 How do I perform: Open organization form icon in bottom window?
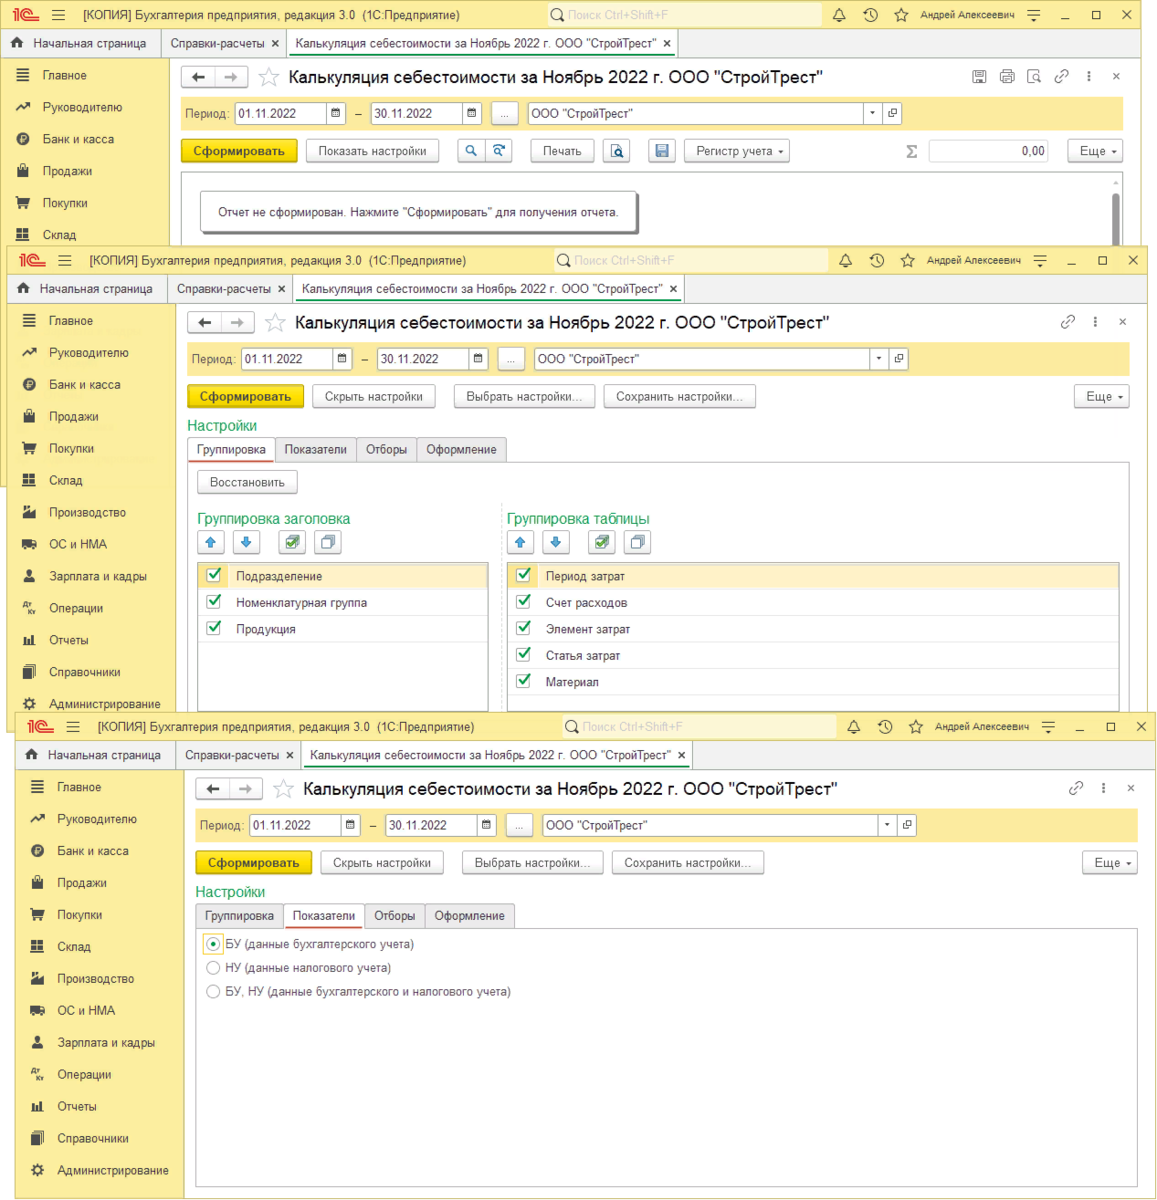(907, 825)
